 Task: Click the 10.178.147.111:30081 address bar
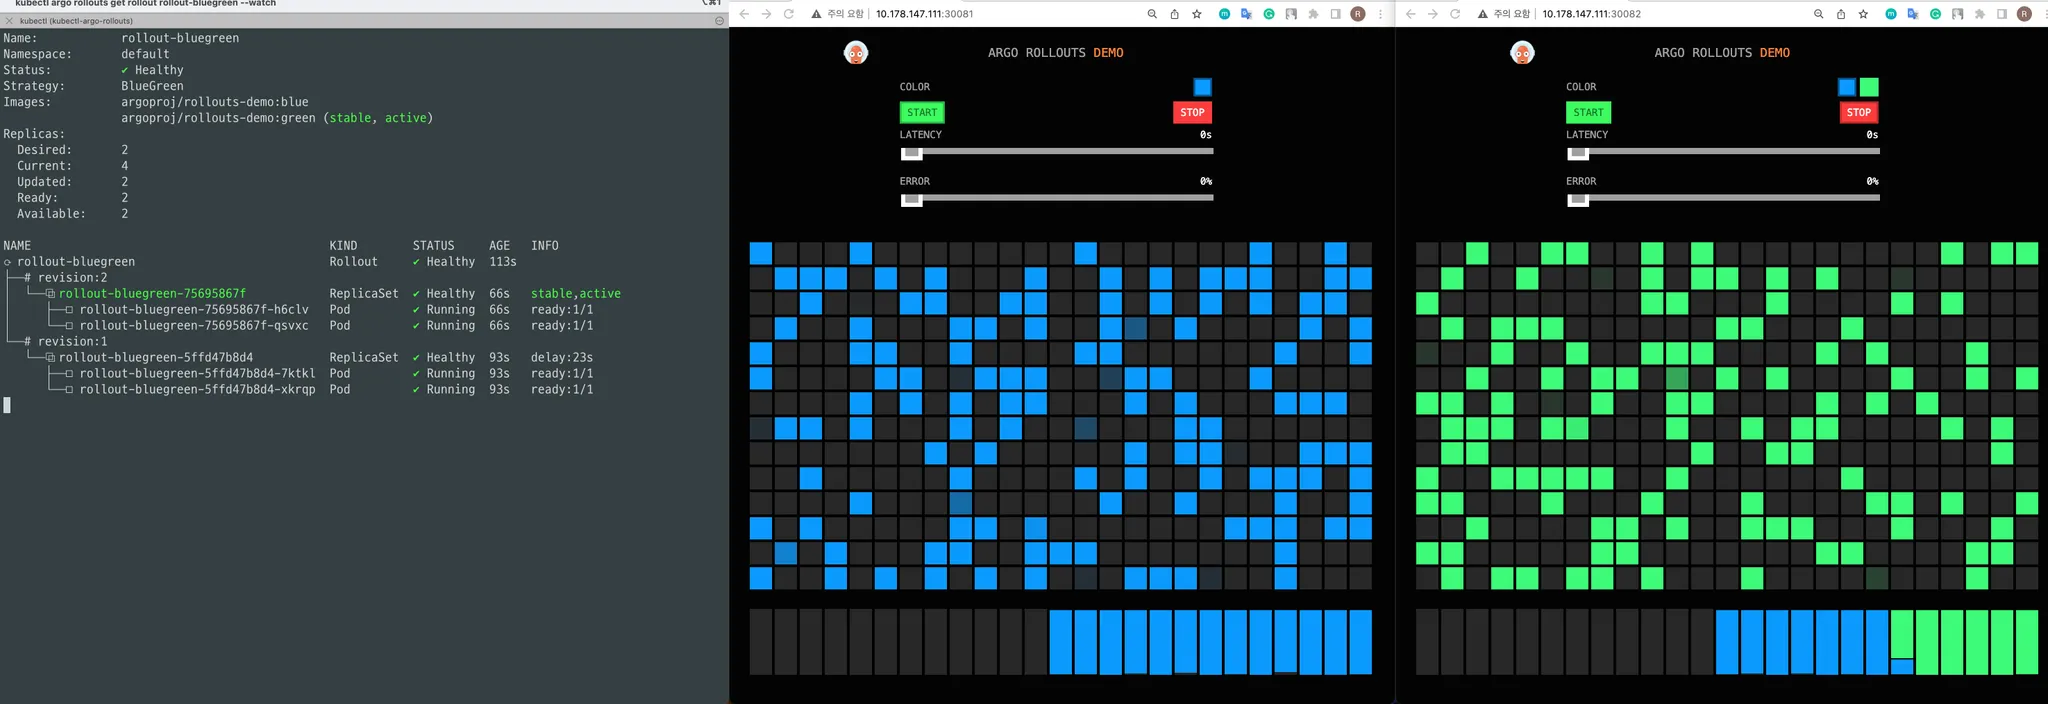click(924, 14)
